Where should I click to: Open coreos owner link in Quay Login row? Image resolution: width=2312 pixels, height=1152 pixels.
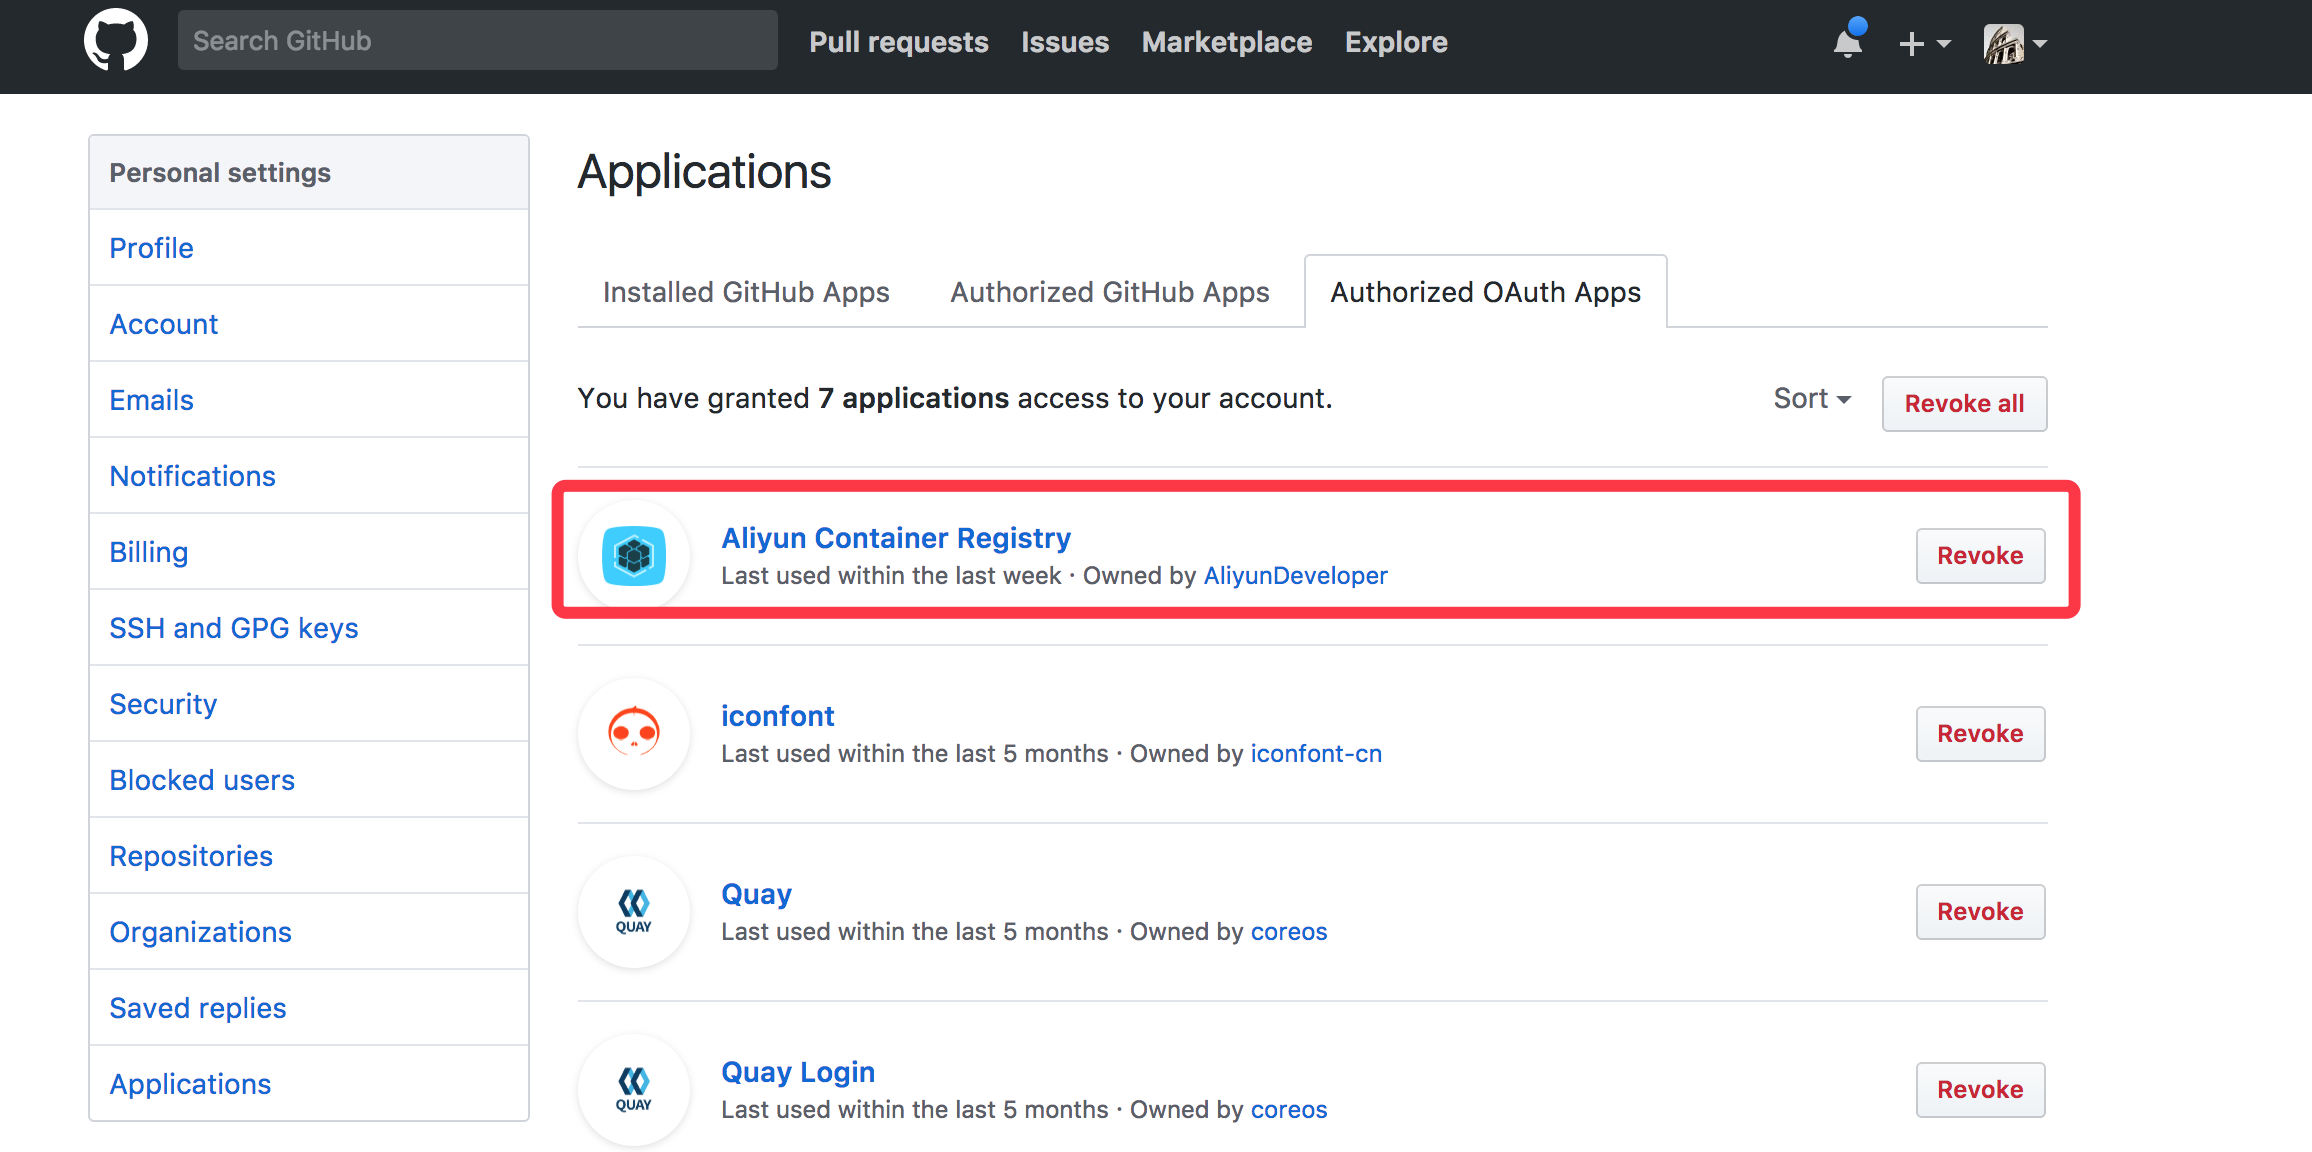coord(1289,1110)
